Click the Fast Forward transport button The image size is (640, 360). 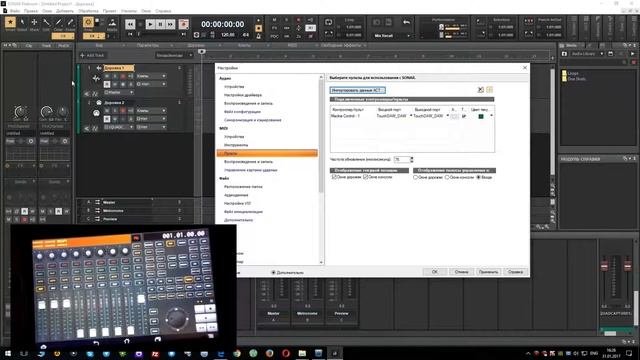(x=170, y=24)
